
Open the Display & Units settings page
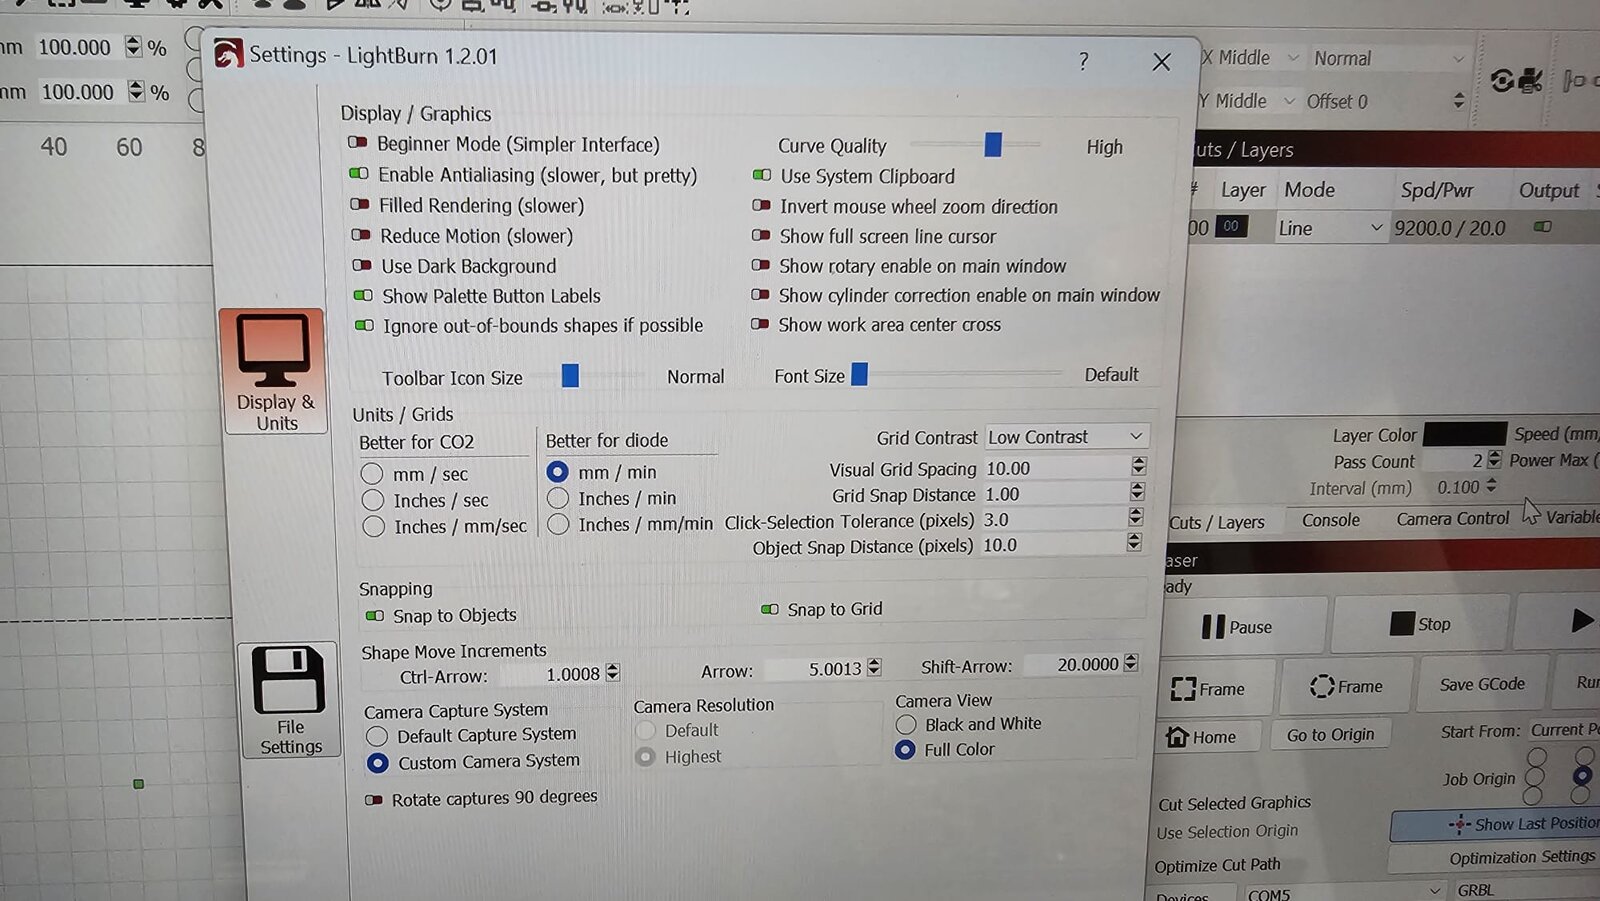point(272,371)
